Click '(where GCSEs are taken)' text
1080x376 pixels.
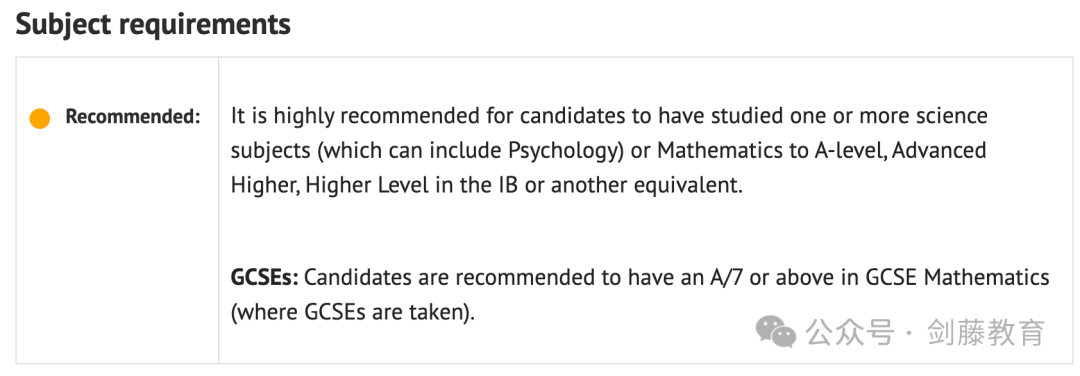(351, 313)
